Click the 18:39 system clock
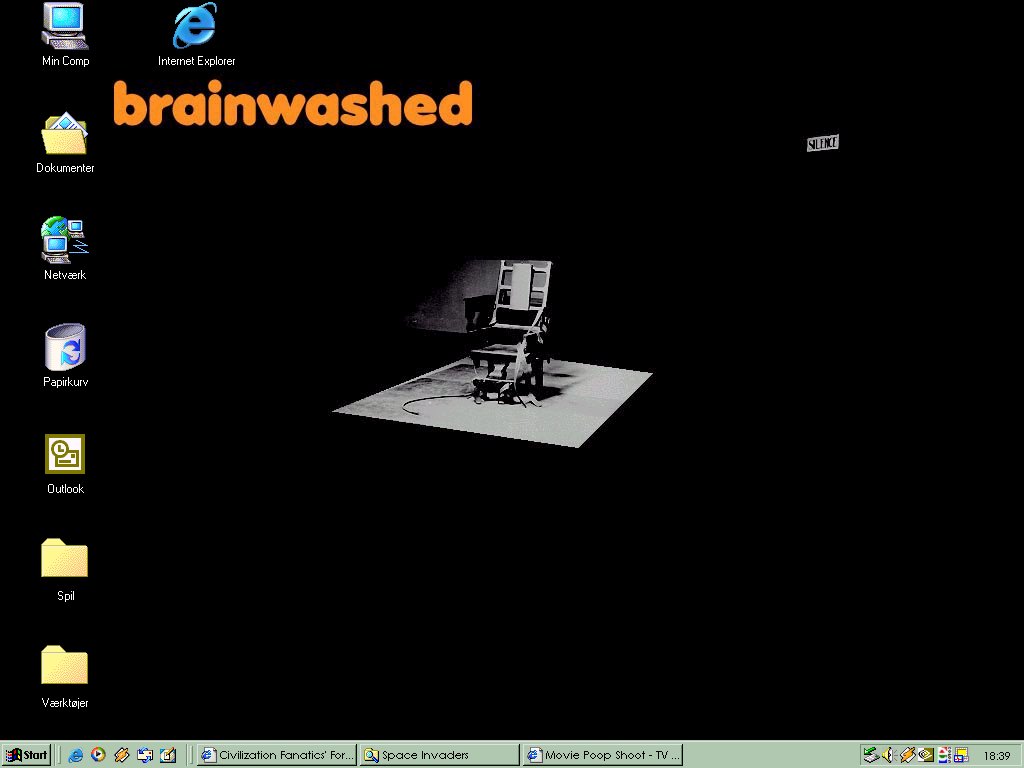 point(997,756)
